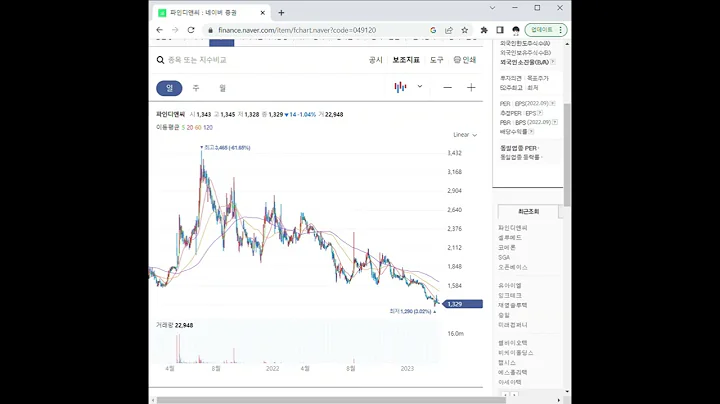Click scrollbar up arrow at top right
This screenshot has width=720, height=404.
tap(567, 44)
